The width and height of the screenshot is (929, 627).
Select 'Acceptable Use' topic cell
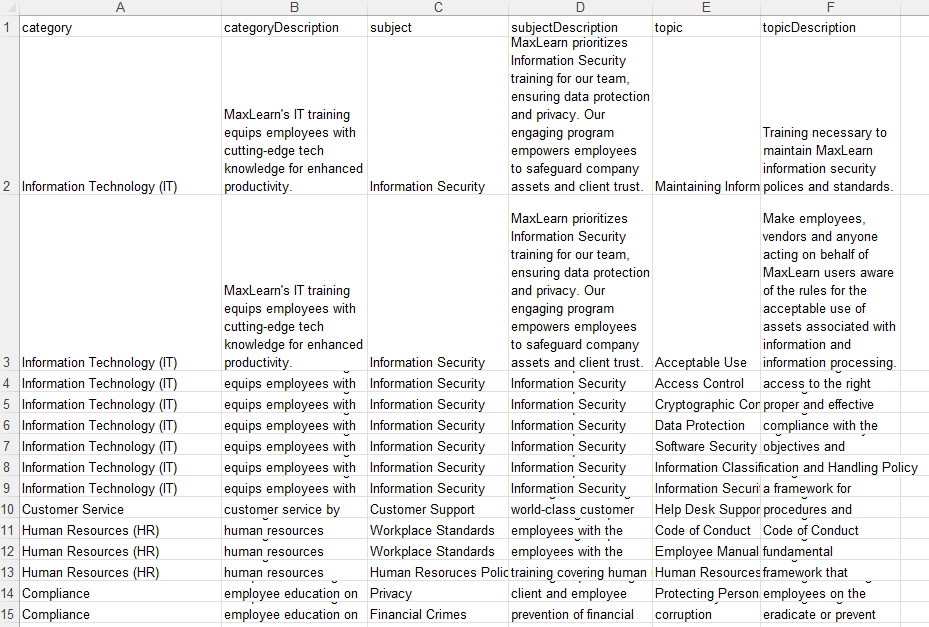[706, 283]
